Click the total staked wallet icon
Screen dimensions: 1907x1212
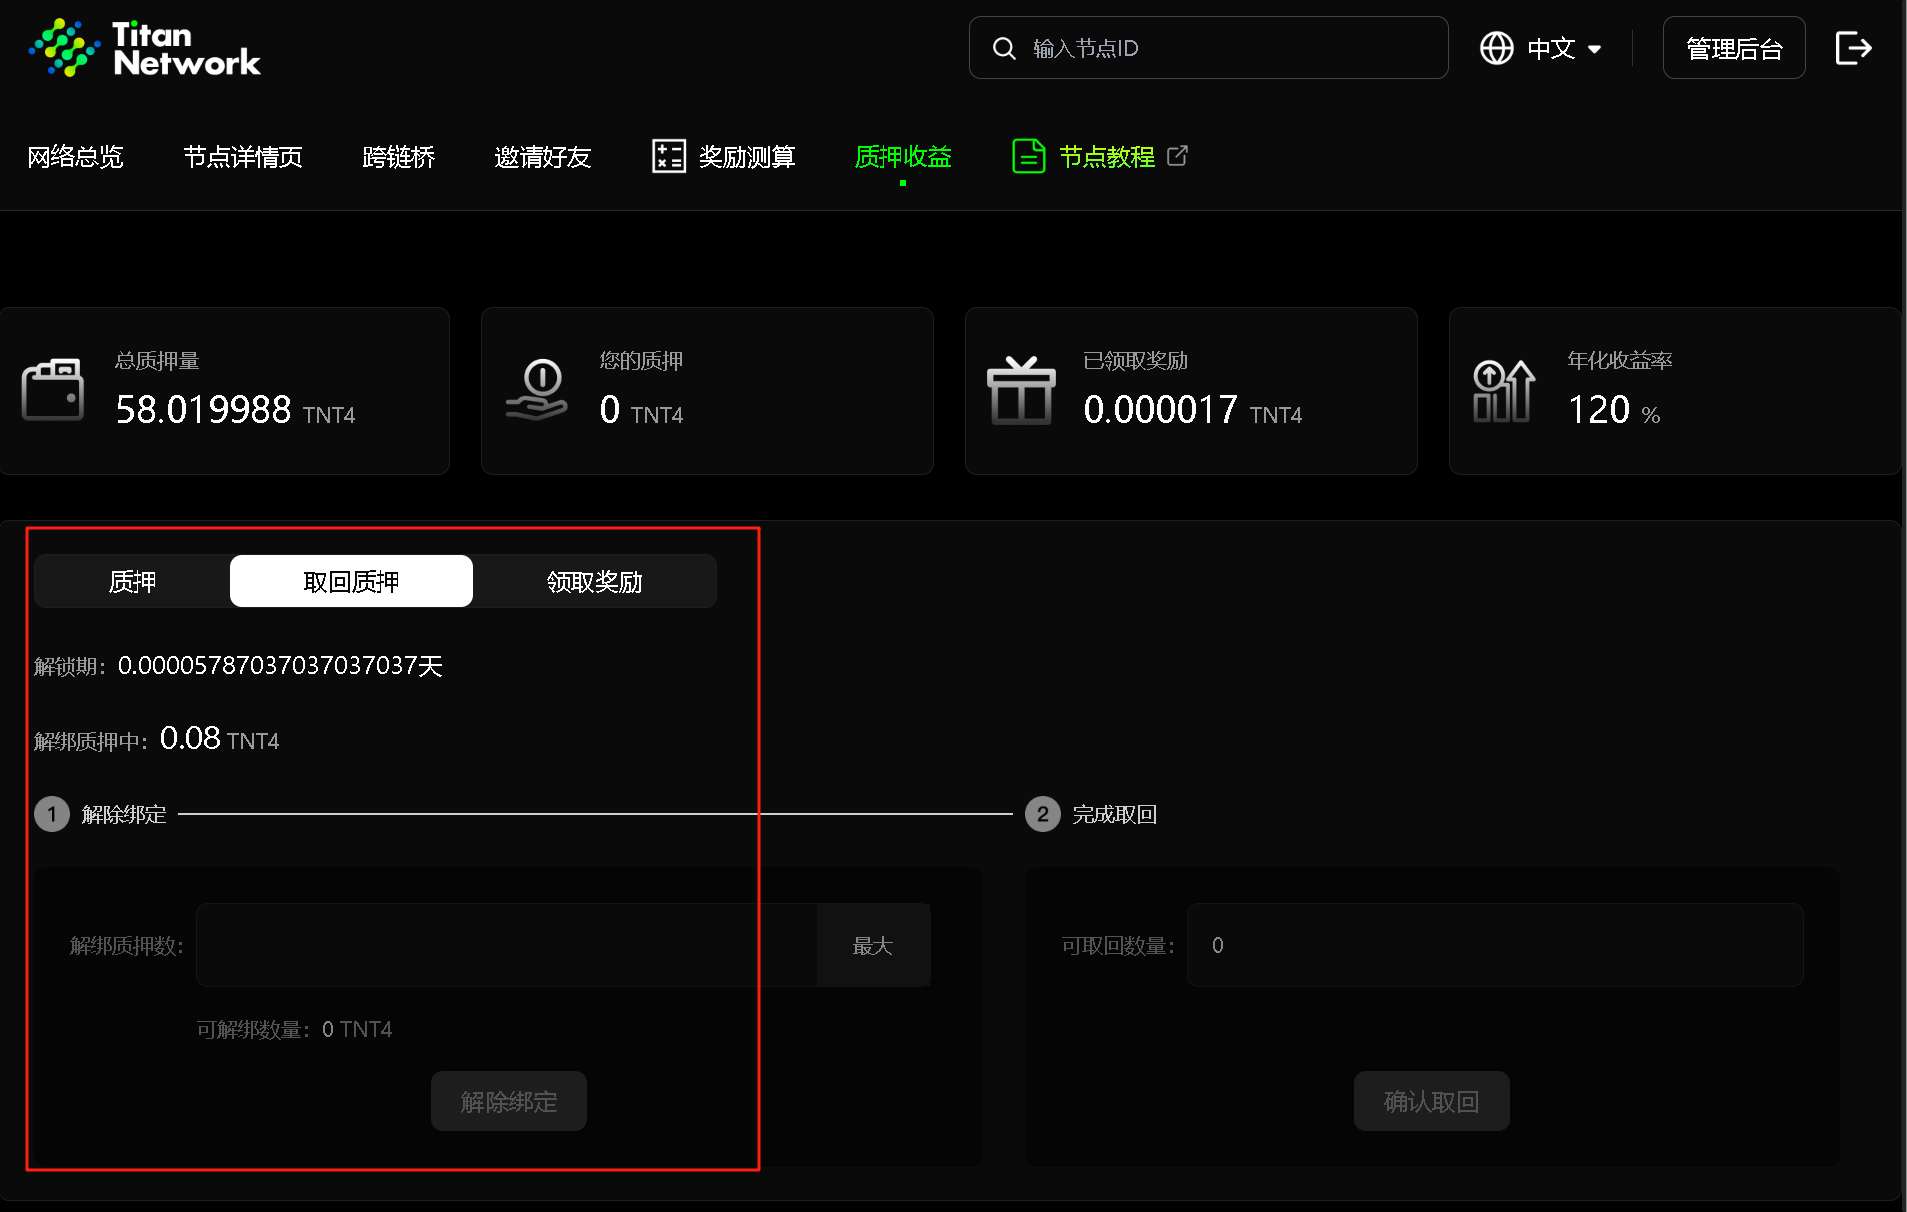53,390
